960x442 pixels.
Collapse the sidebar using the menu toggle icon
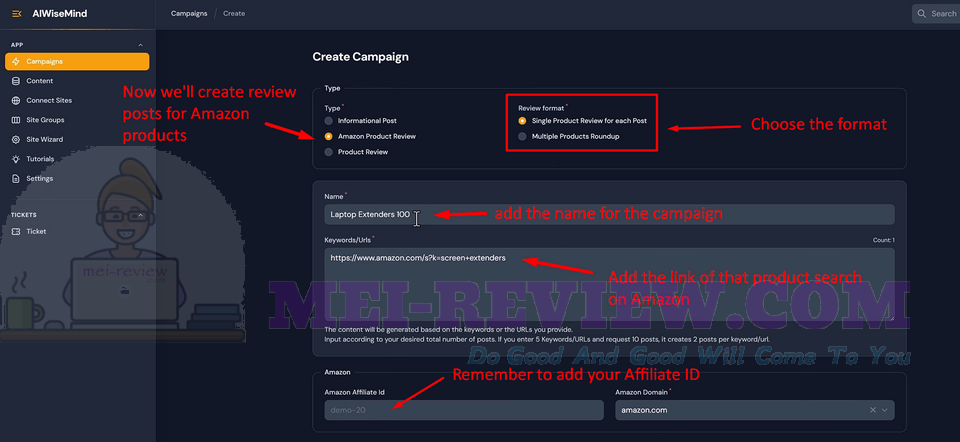click(x=17, y=13)
